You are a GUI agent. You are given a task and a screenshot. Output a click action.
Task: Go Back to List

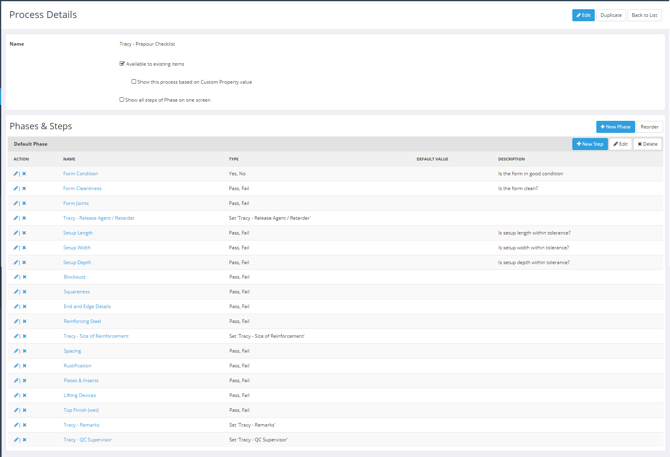point(644,15)
